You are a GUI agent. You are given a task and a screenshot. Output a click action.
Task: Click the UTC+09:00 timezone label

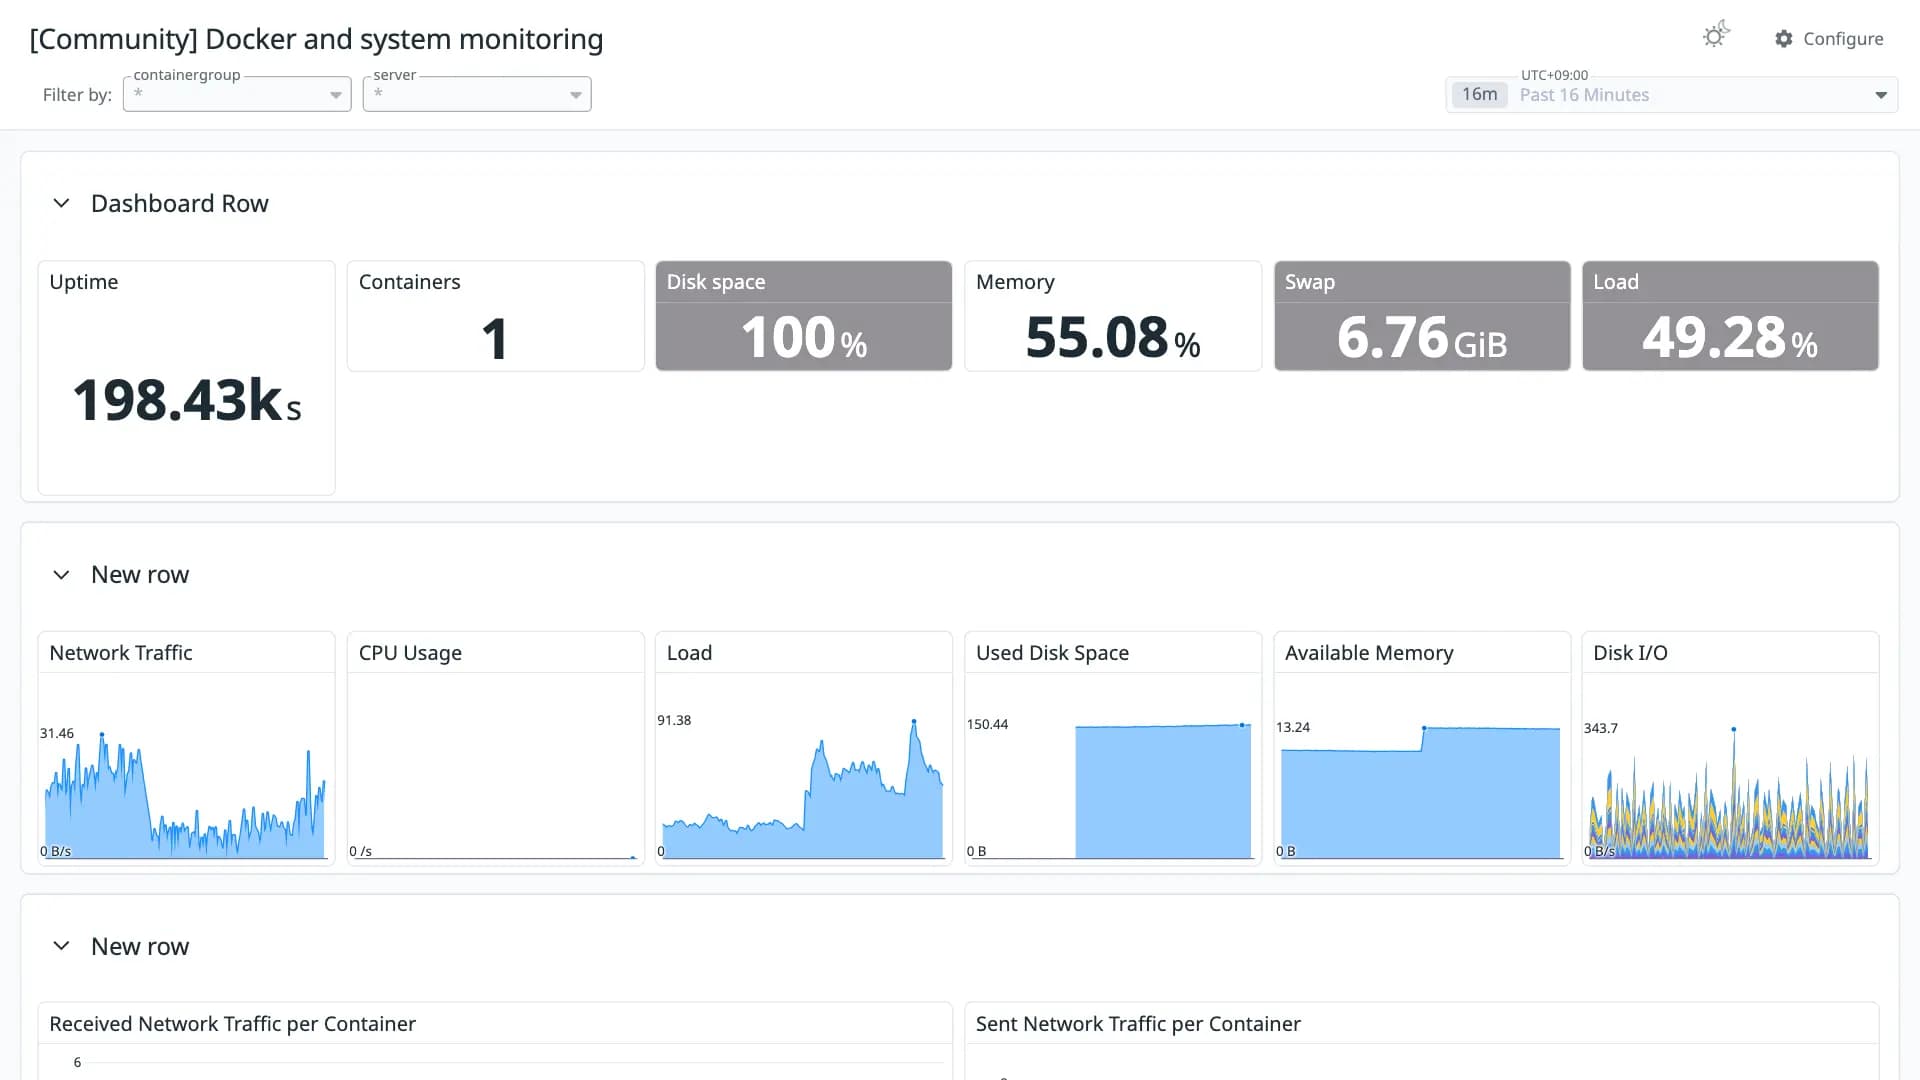coord(1554,75)
